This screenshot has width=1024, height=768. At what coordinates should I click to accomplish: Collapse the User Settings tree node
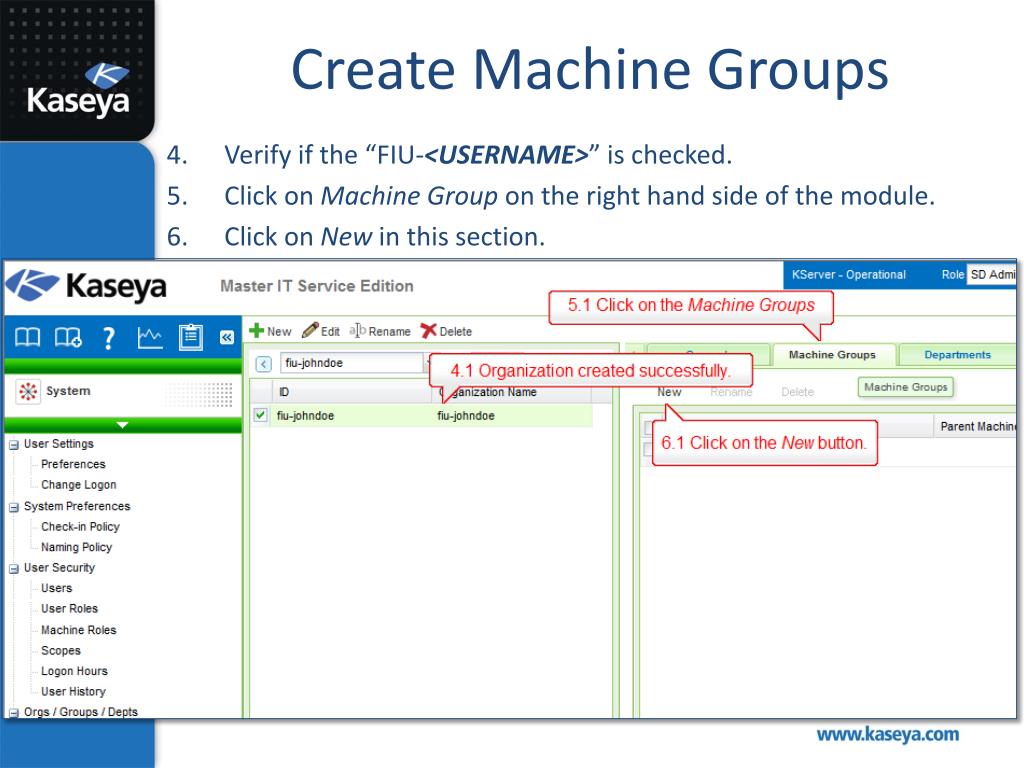click(x=13, y=445)
